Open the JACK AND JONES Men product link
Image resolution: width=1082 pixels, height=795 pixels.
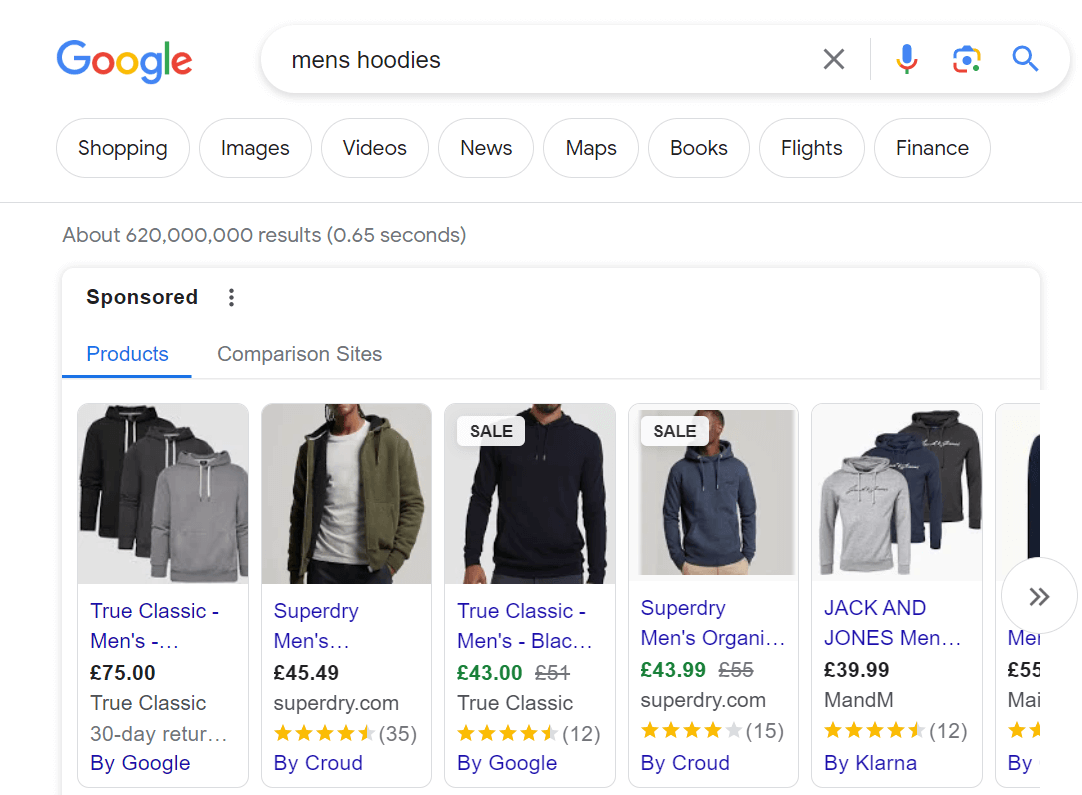click(x=892, y=622)
